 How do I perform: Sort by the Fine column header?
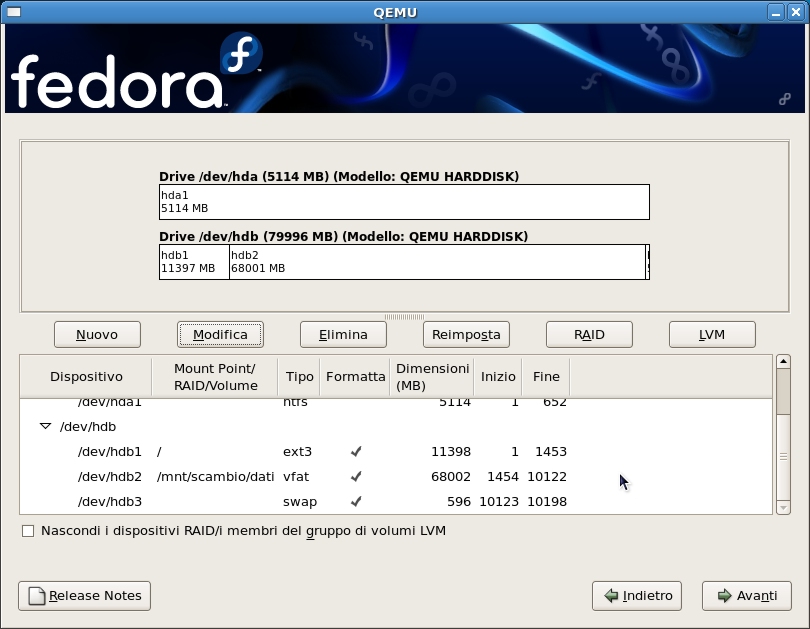pos(546,376)
